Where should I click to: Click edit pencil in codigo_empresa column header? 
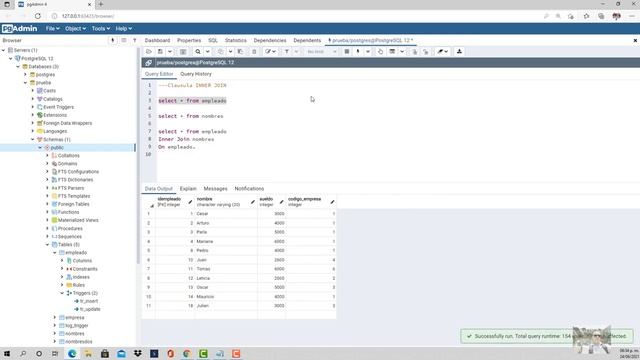(x=332, y=202)
